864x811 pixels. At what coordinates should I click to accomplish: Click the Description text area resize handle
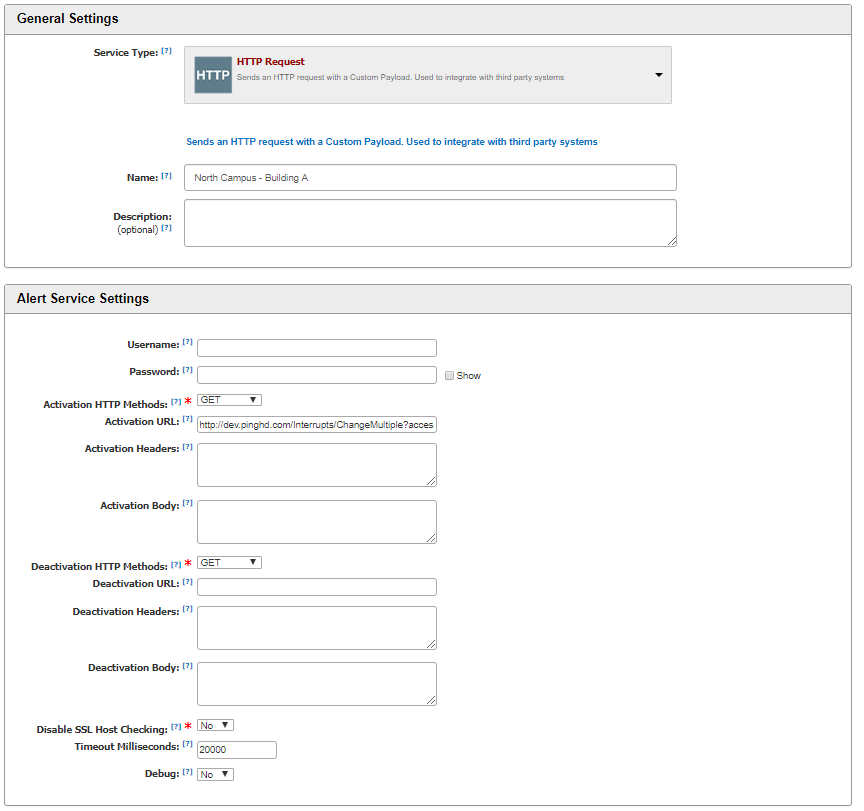[x=672, y=241]
